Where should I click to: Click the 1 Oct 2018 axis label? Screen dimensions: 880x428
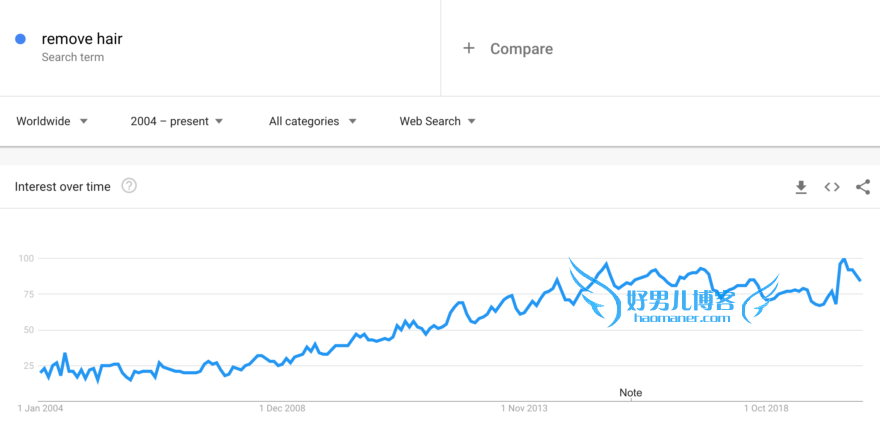pyautogui.click(x=766, y=408)
